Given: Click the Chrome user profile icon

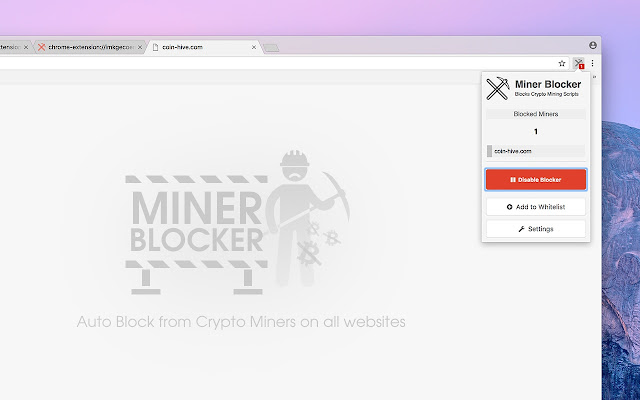Looking at the screenshot, I should point(593,45).
